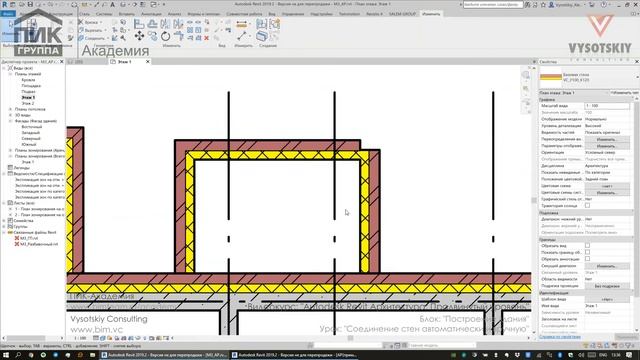Select Кровля floor plan in browser

coord(28,80)
